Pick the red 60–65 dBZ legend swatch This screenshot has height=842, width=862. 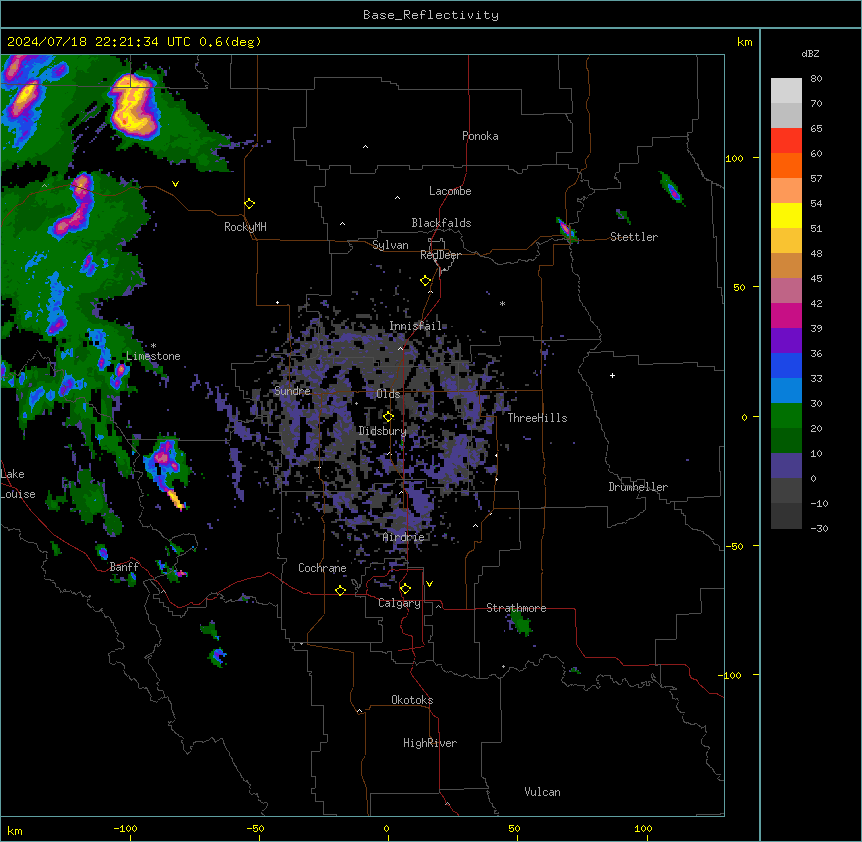coord(786,141)
